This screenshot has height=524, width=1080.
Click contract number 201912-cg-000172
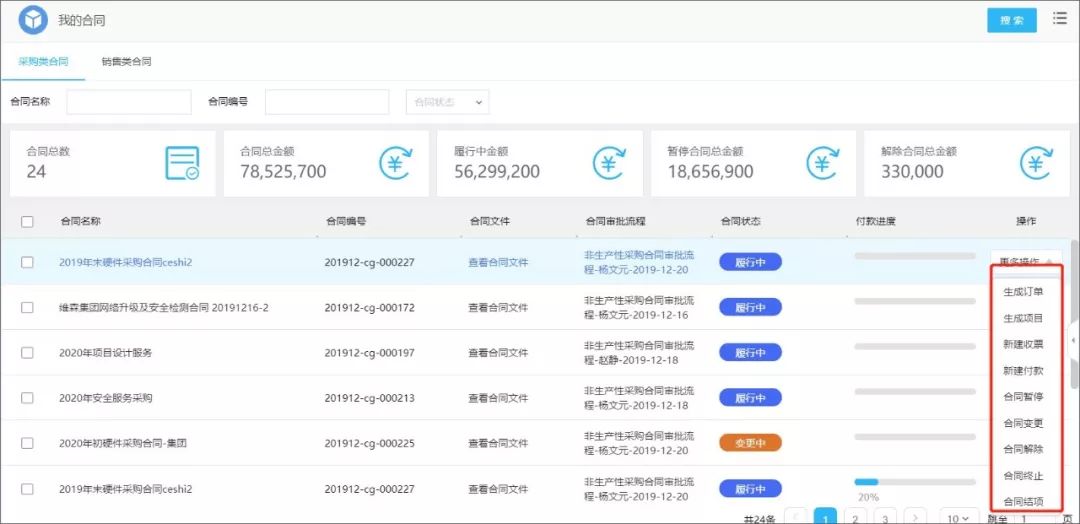(369, 308)
